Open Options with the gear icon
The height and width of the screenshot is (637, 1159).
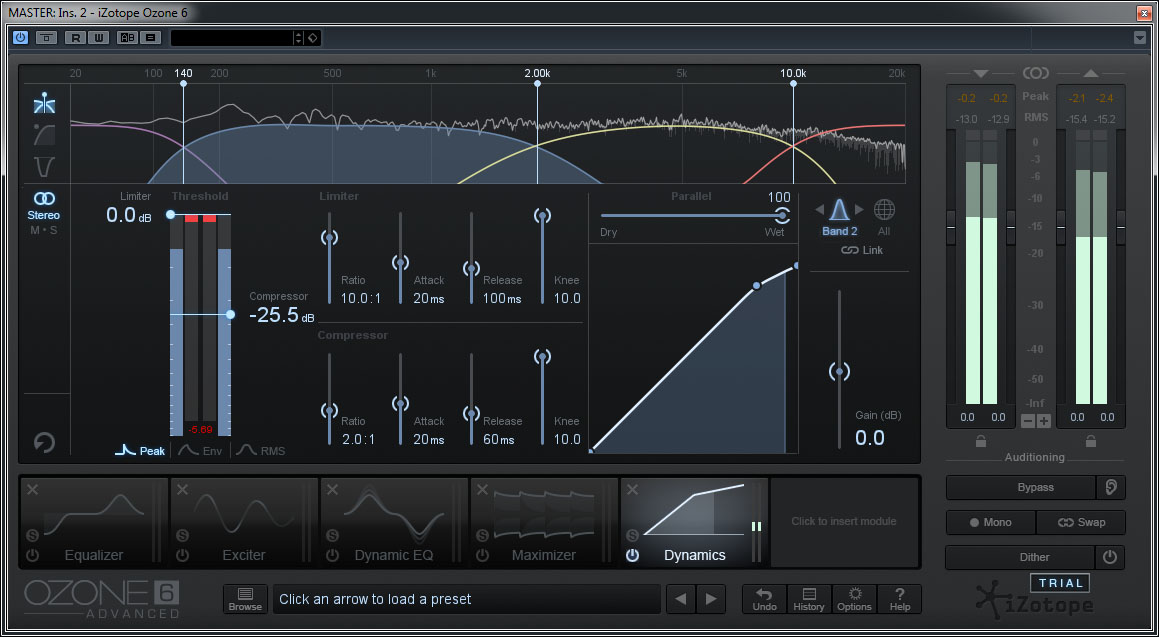point(854,599)
